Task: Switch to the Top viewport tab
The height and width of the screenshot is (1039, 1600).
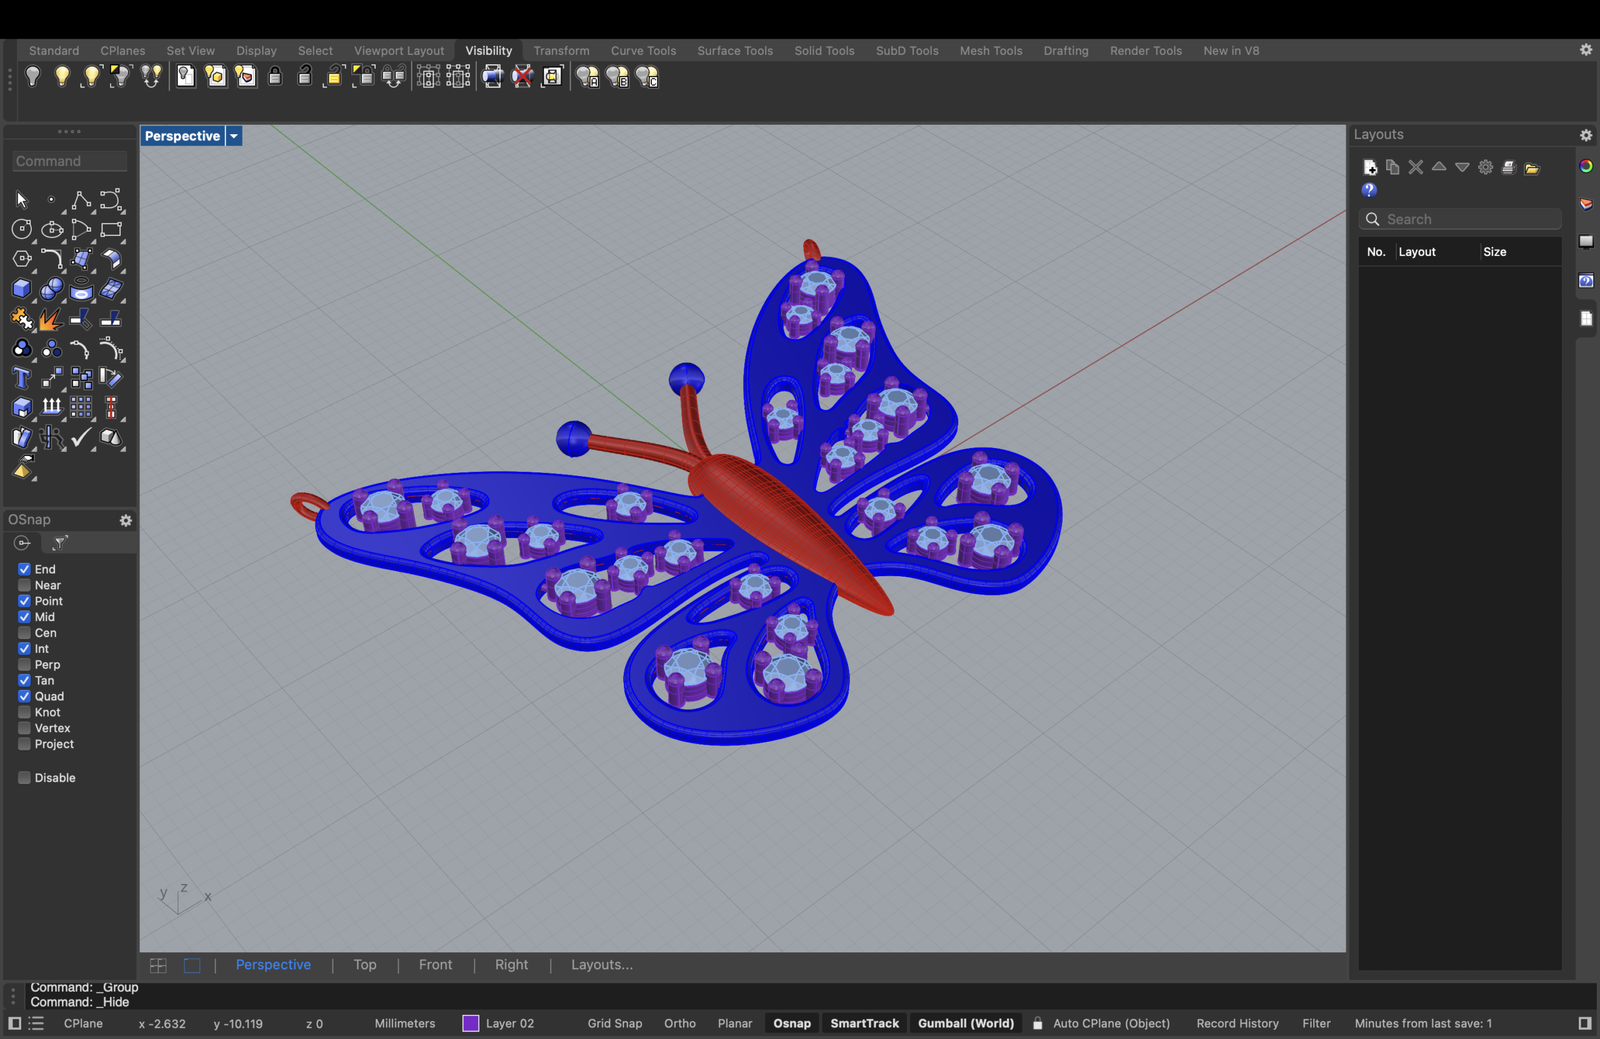Action: point(365,965)
